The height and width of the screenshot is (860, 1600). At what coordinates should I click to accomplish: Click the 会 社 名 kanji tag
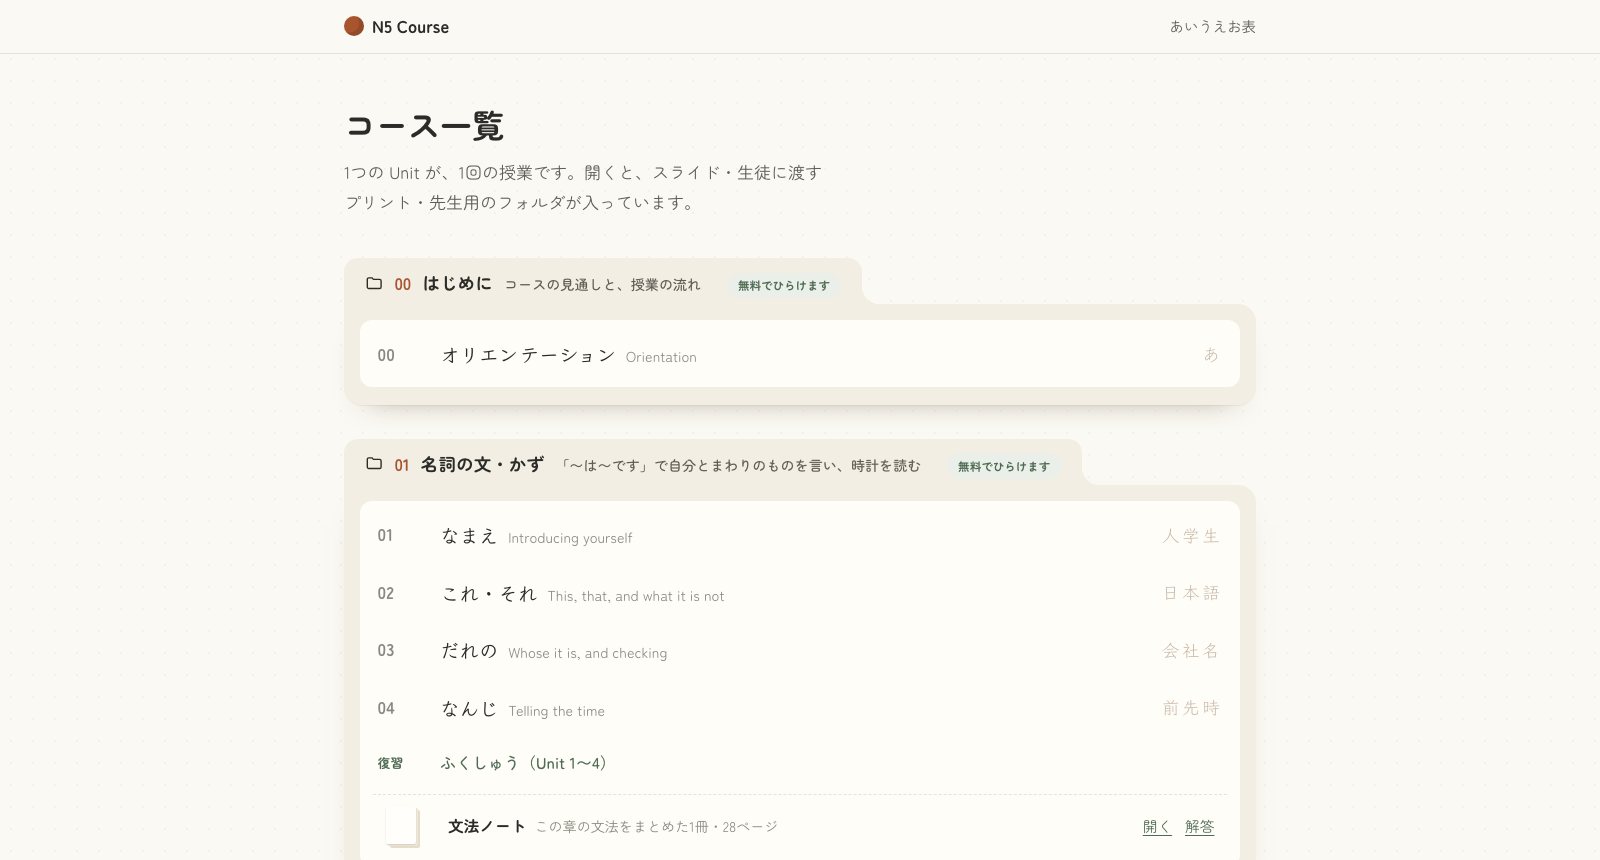1190,651
